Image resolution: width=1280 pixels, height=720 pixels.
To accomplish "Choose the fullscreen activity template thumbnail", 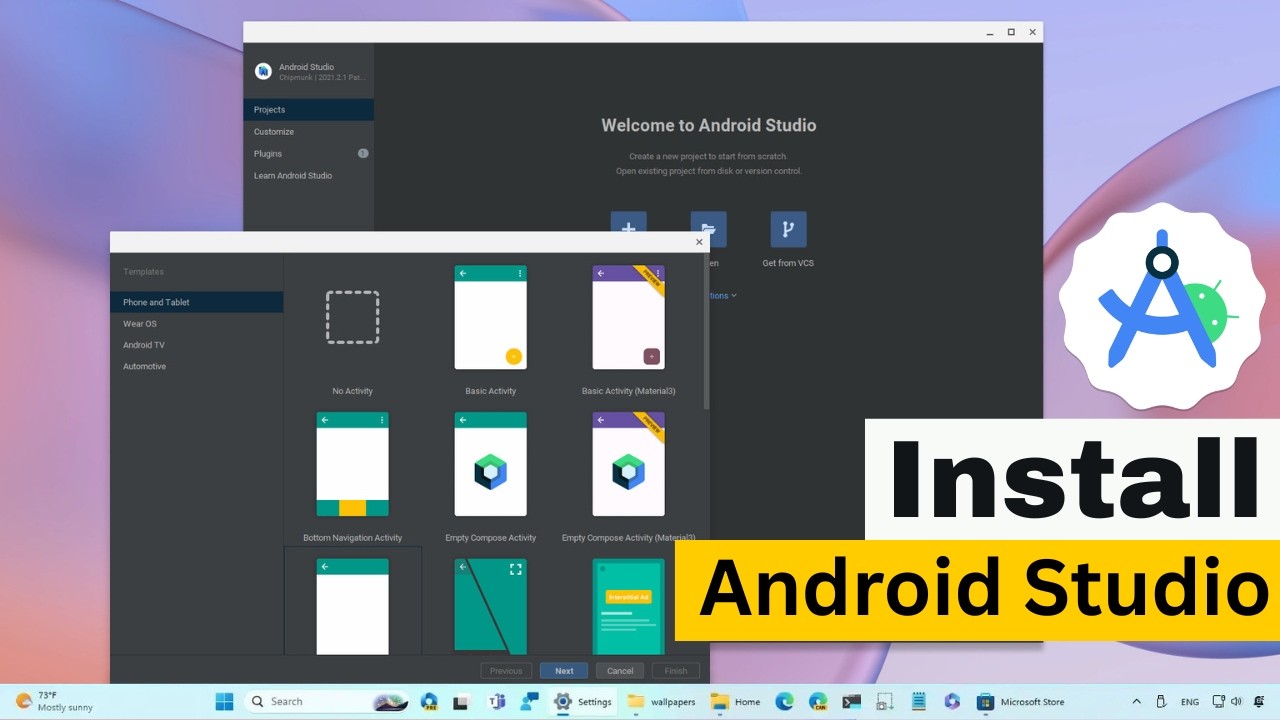I will point(490,605).
